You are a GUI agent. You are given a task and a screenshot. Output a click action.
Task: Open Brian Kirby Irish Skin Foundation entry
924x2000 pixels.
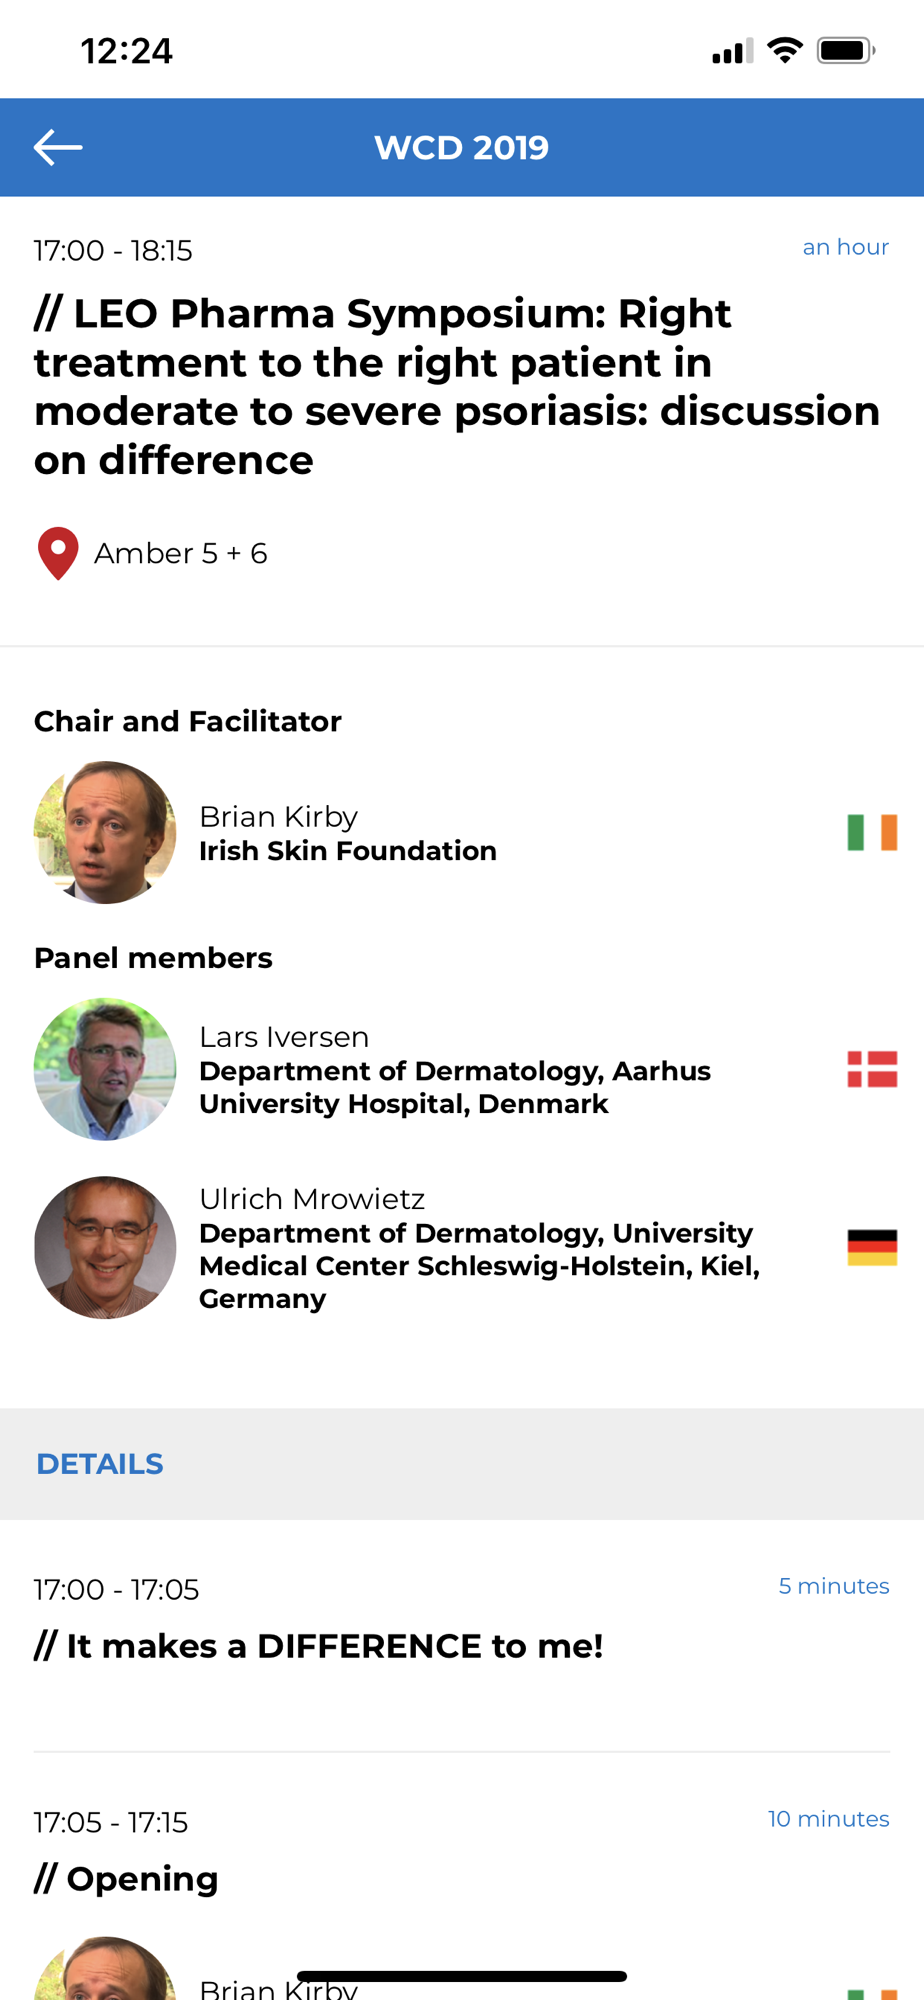tap(347, 834)
